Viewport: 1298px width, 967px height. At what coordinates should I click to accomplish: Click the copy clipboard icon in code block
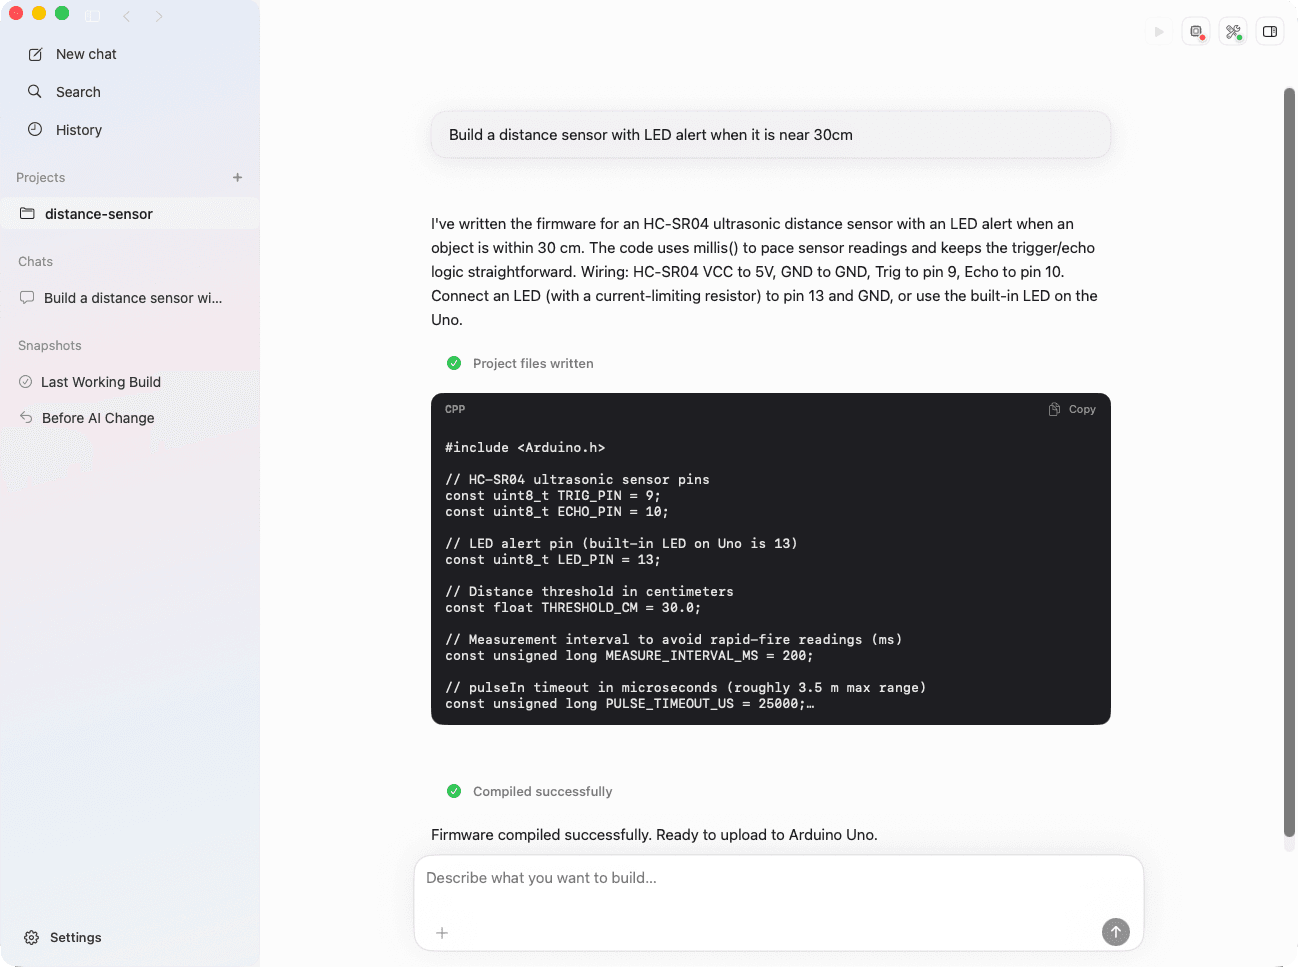pyautogui.click(x=1054, y=409)
